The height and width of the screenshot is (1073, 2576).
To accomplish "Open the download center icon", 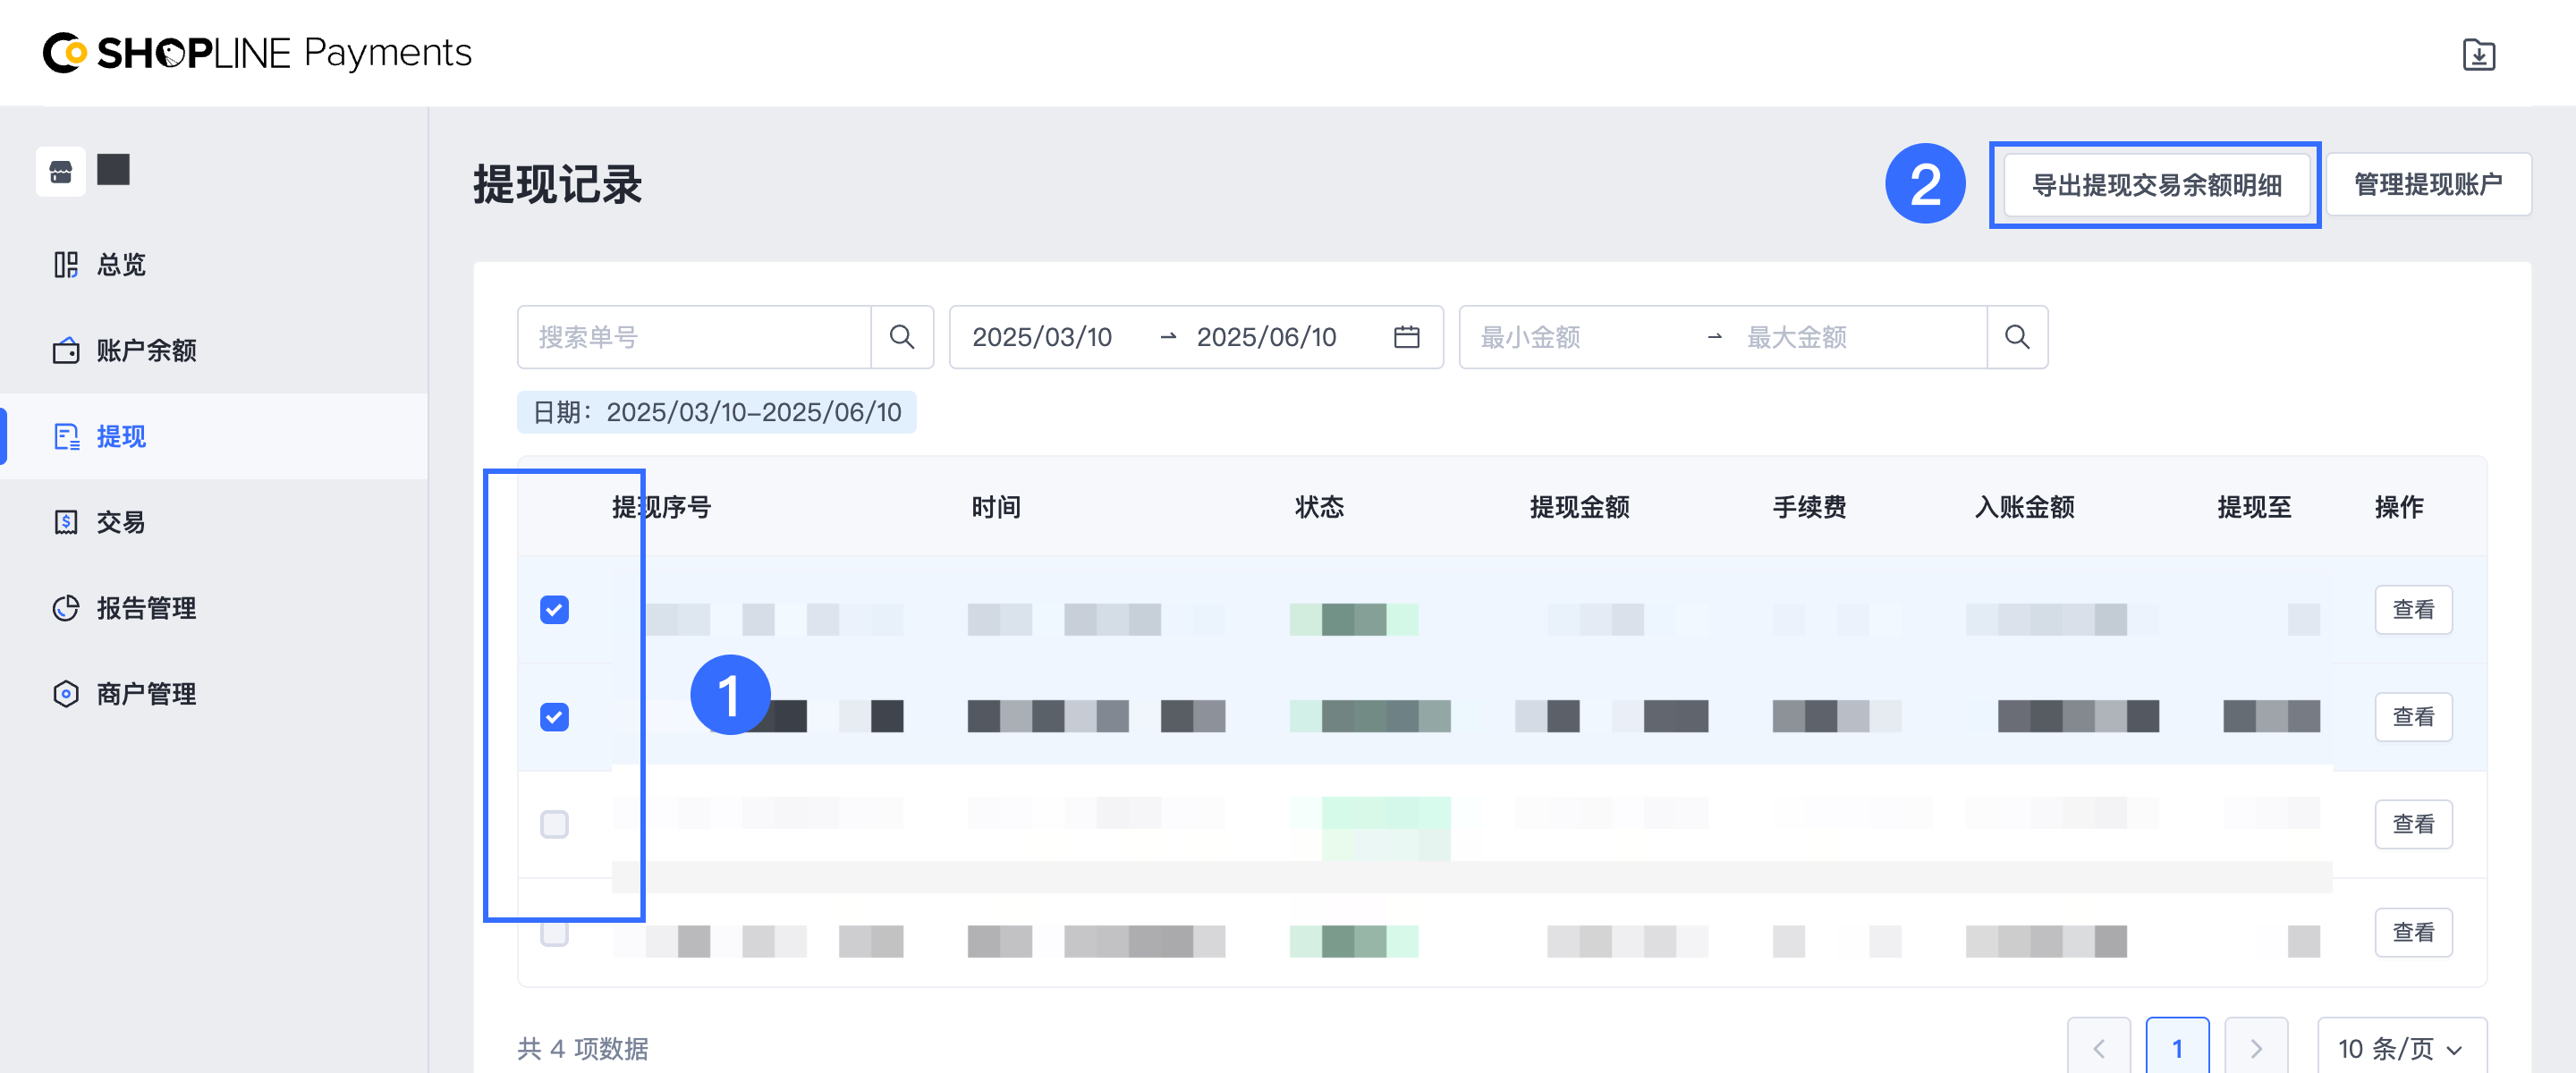I will click(2478, 54).
